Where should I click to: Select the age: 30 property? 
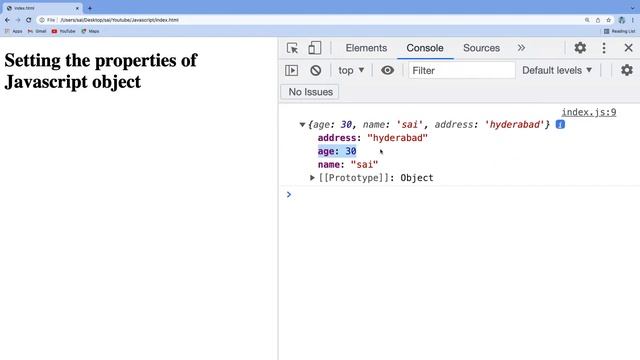point(337,151)
